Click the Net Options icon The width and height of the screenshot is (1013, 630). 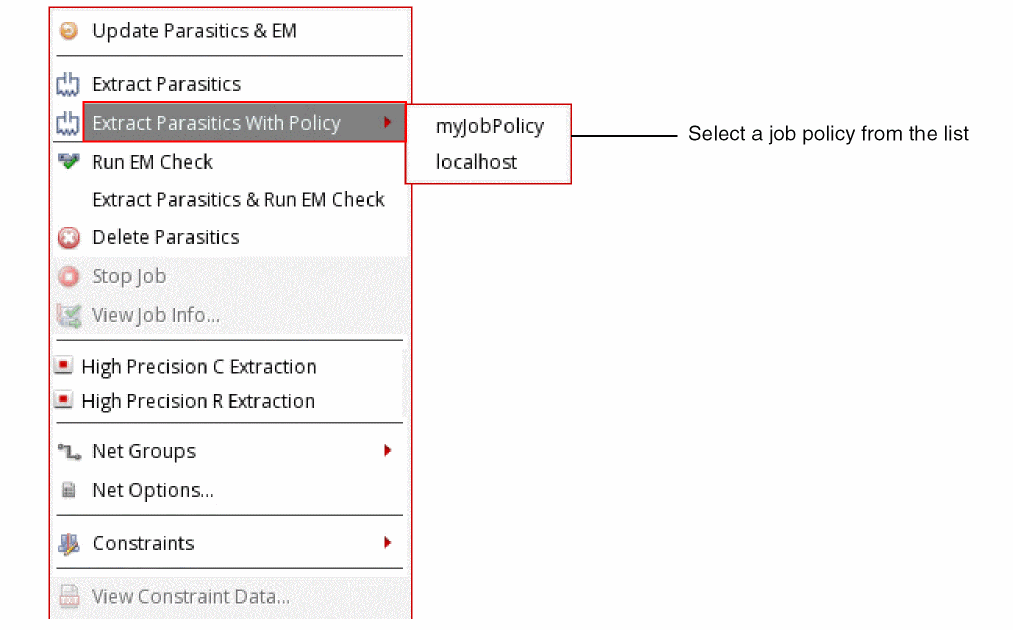[x=68, y=491]
